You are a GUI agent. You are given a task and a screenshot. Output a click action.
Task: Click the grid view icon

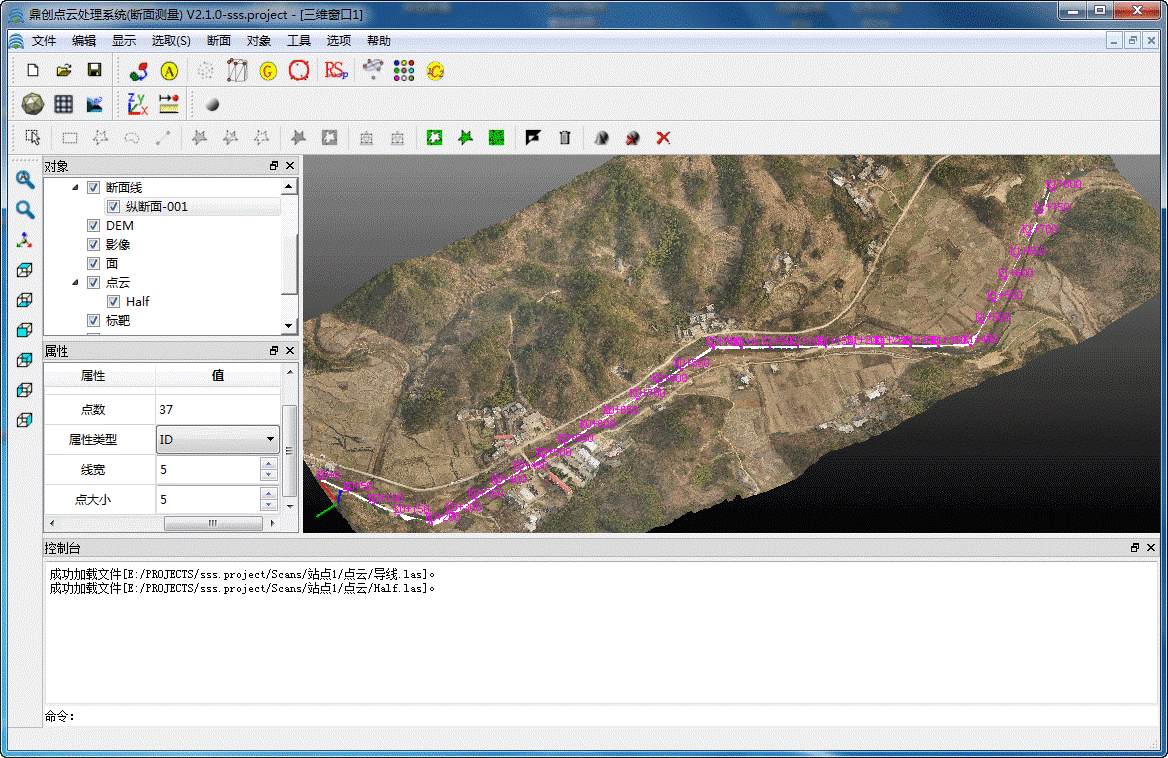(63, 104)
